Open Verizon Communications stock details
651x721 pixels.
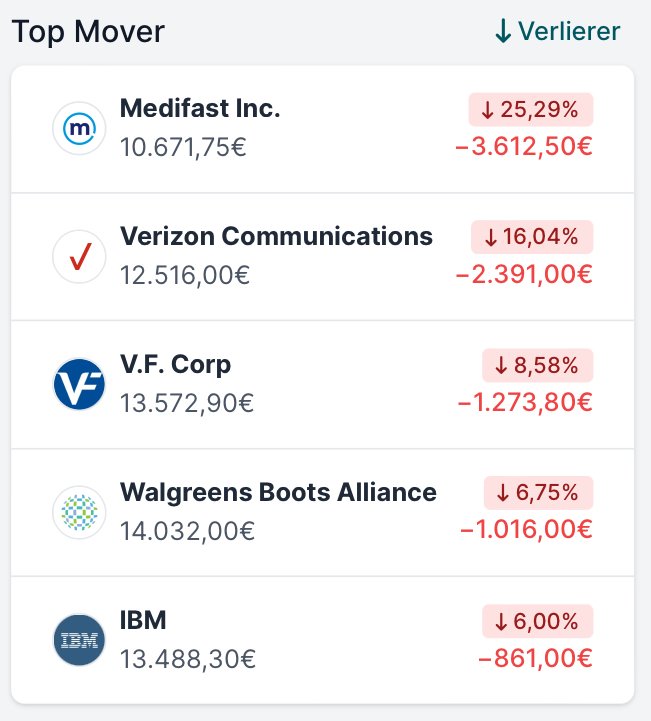(x=276, y=236)
